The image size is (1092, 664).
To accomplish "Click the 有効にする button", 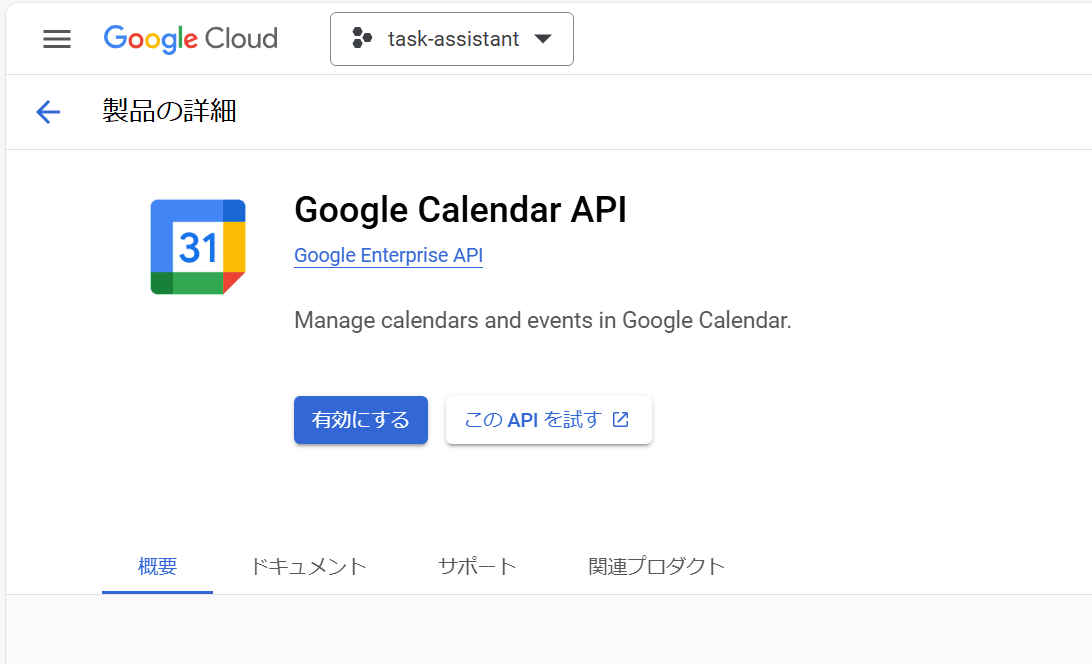I will point(361,420).
